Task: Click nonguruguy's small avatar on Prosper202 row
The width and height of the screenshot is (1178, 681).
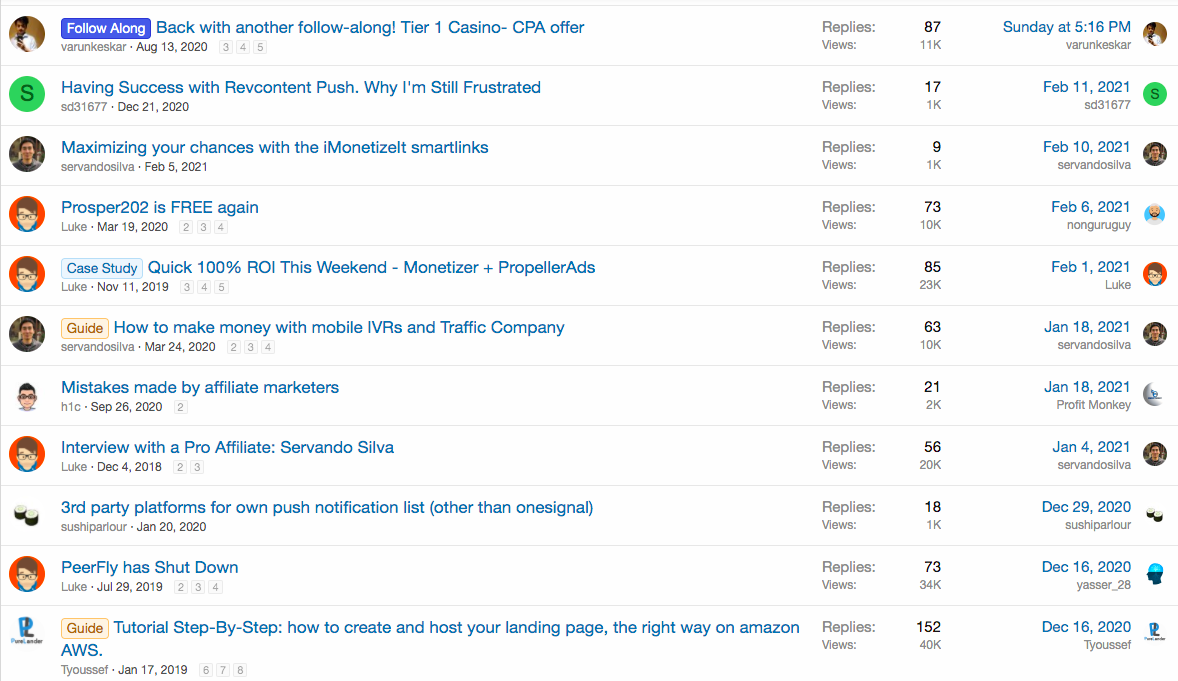Action: click(1155, 214)
